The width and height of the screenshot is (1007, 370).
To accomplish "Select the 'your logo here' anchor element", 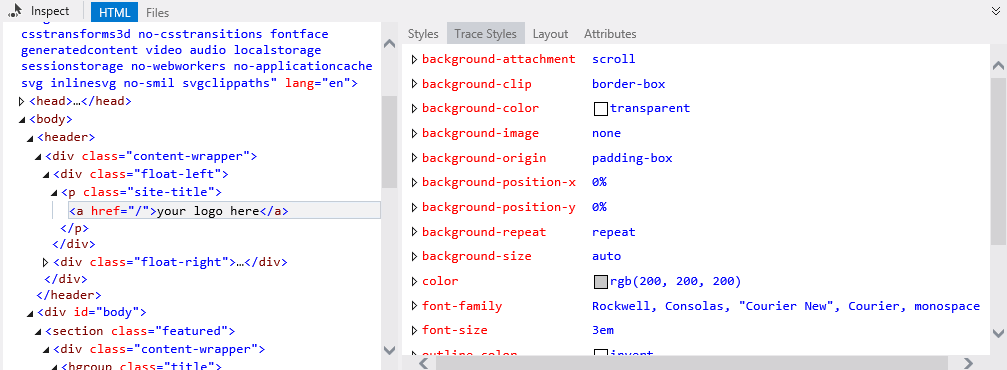I will click(224, 211).
